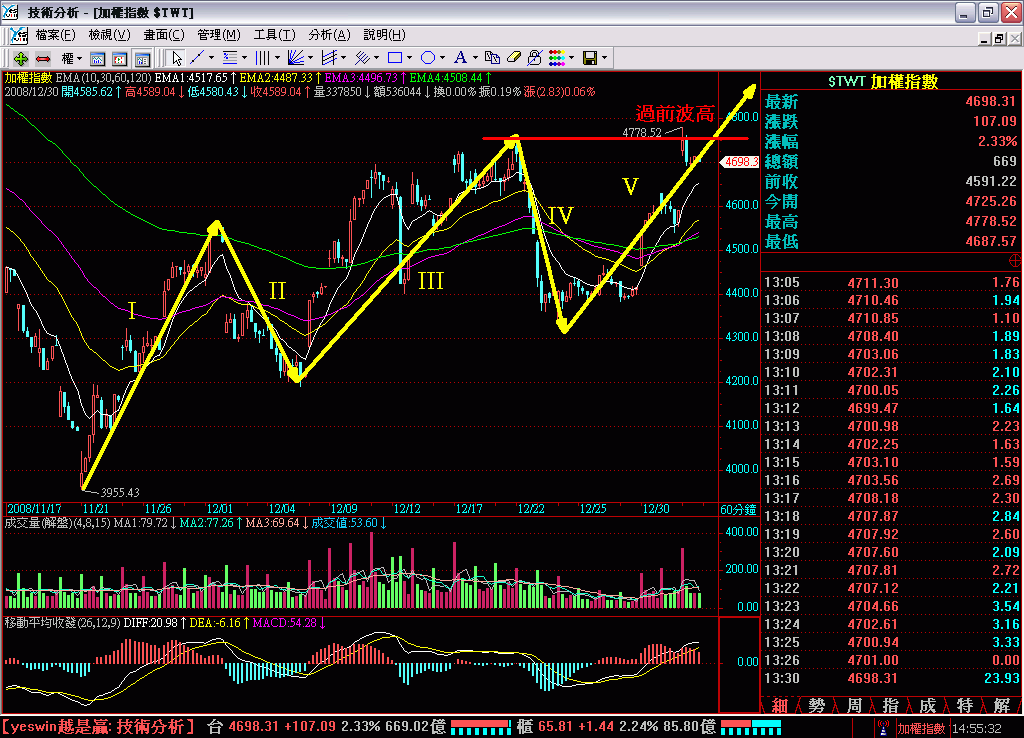
Task: Select the parallel channel lines tool
Action: click(328, 58)
